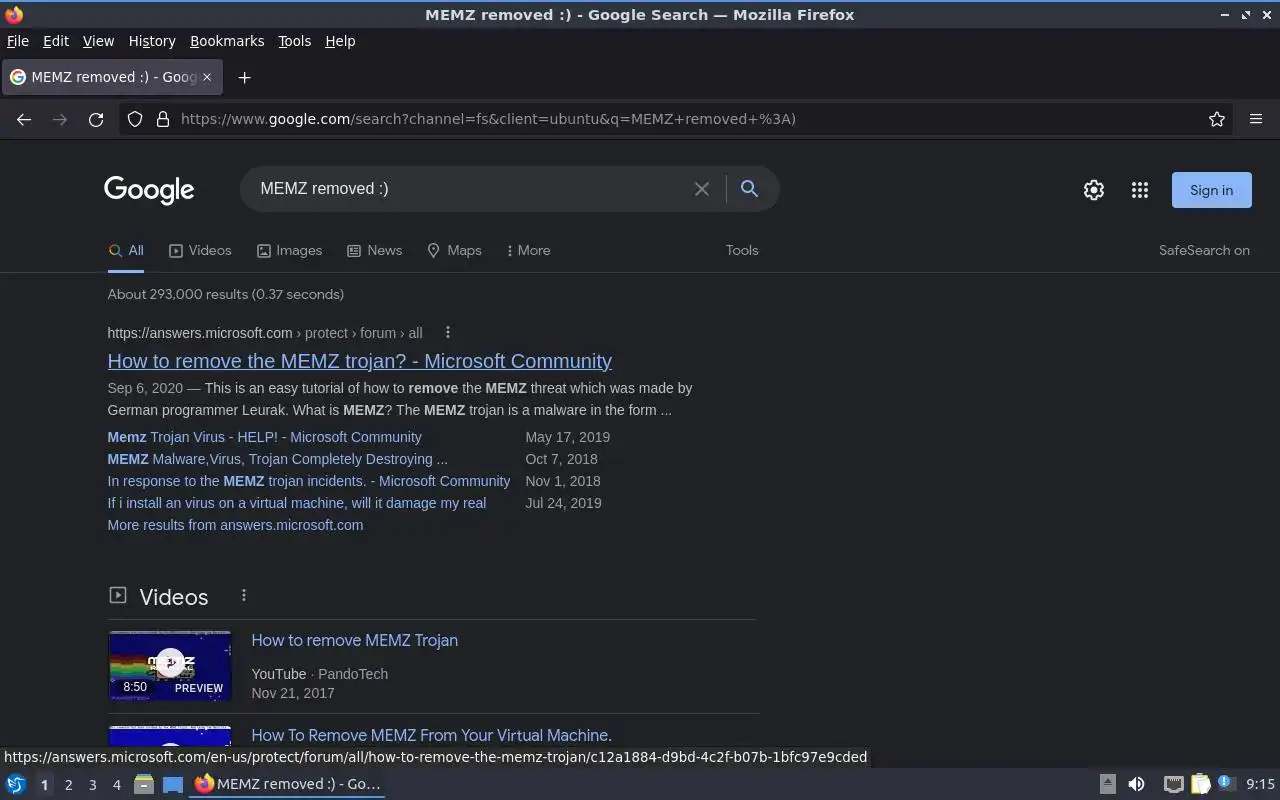1280x800 pixels.
Task: Switch to workspace 3
Action: 92,785
